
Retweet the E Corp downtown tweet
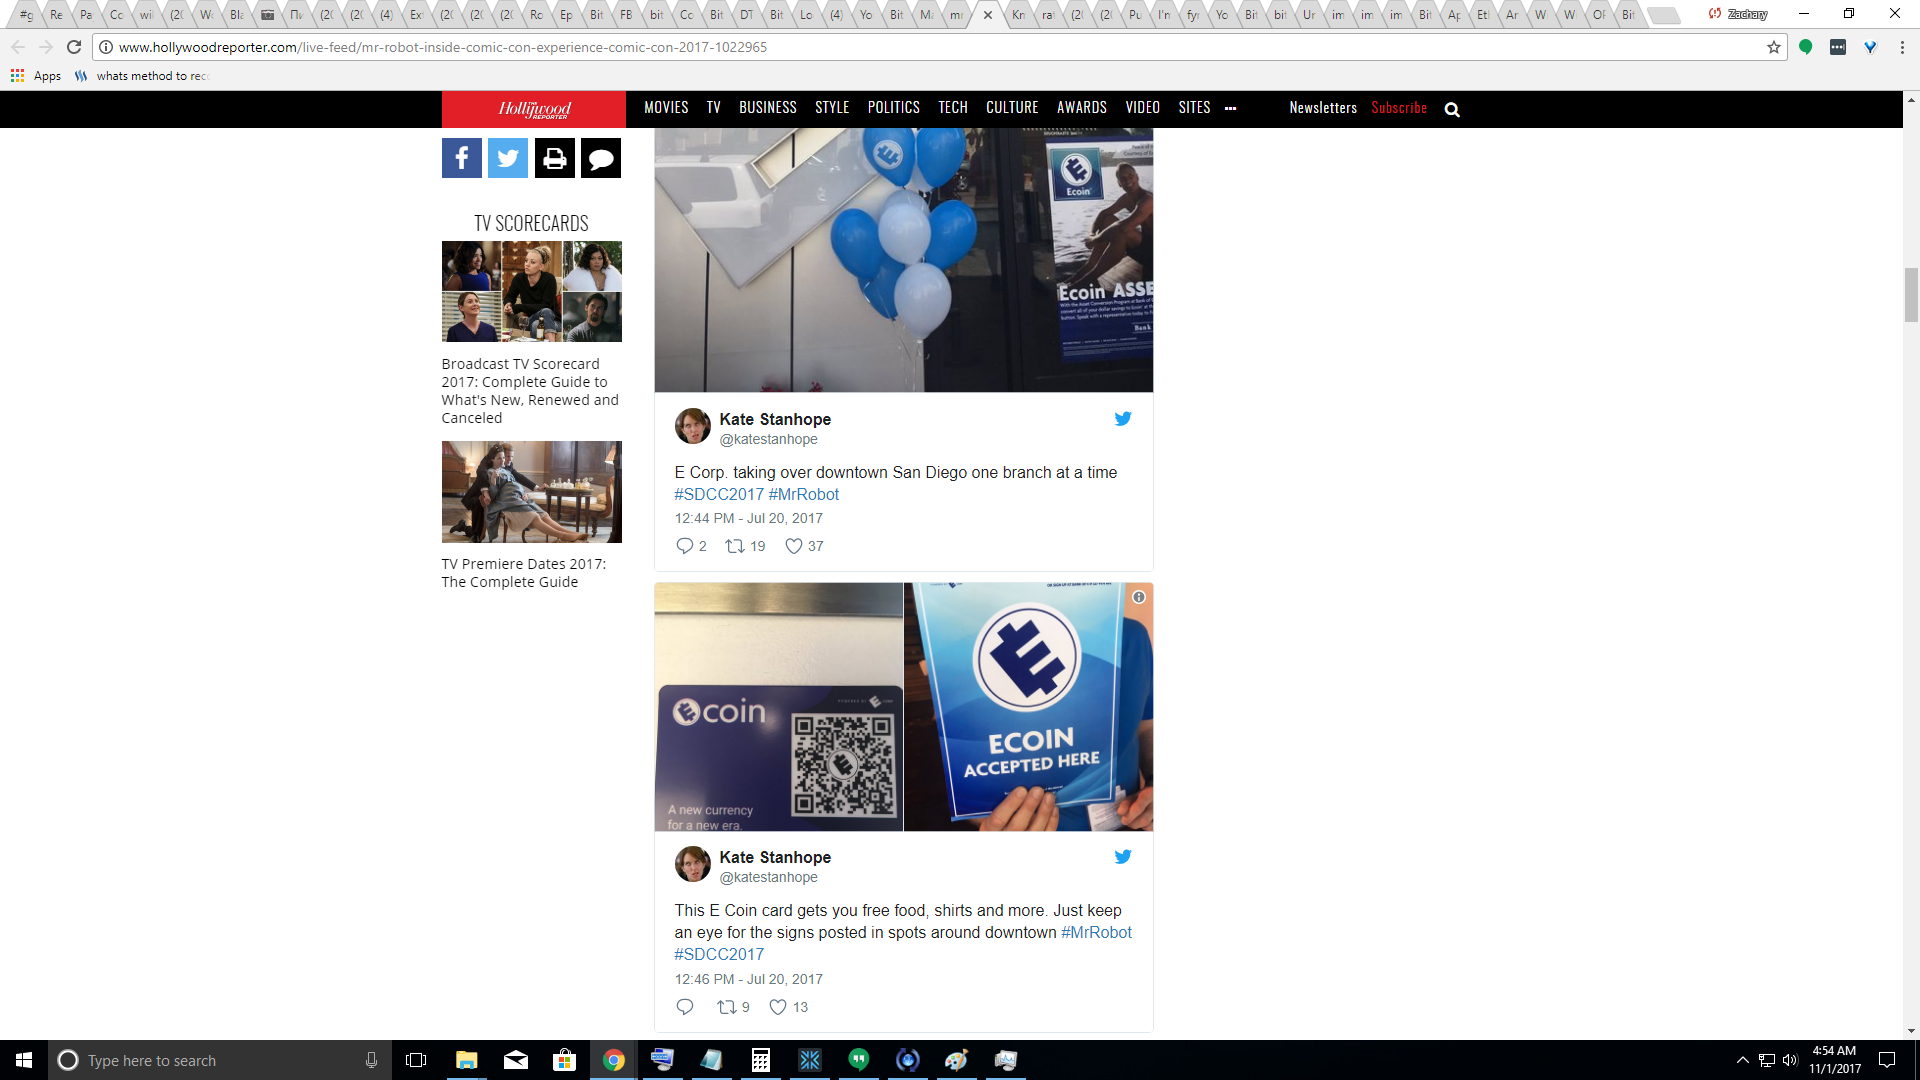tap(735, 546)
